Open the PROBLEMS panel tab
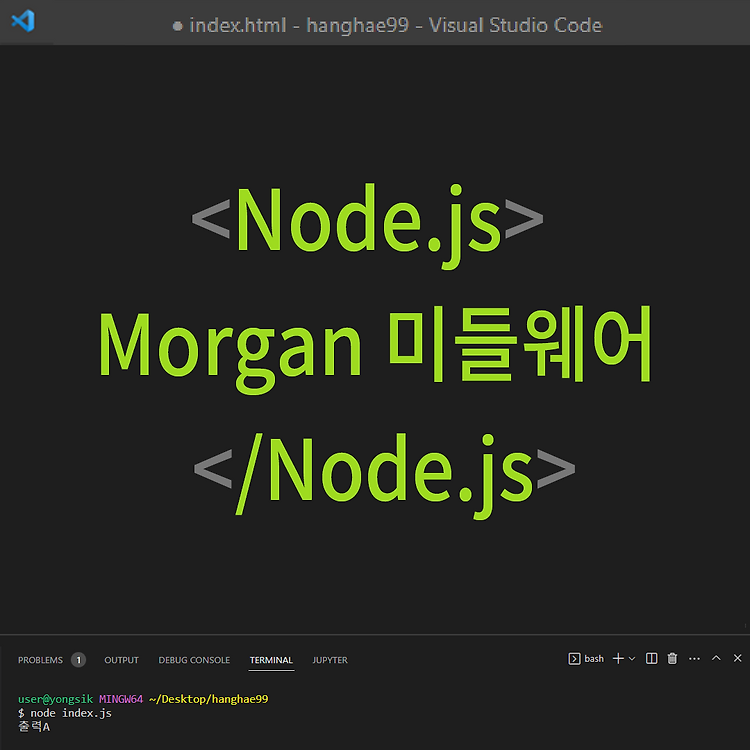Image resolution: width=750 pixels, height=750 pixels. click(x=40, y=660)
